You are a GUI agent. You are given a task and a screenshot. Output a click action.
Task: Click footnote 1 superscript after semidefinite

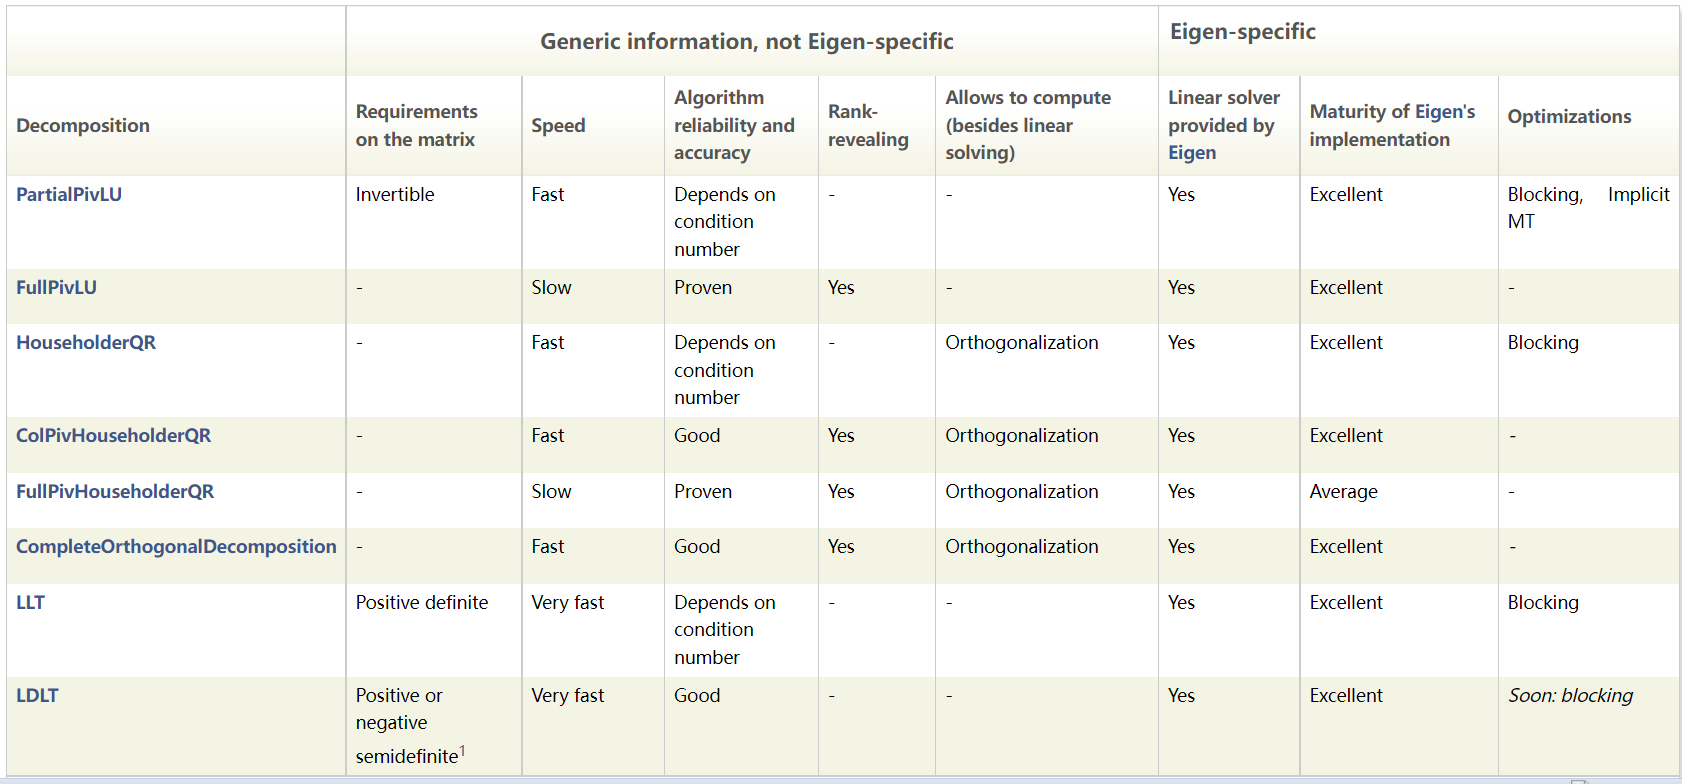point(462,750)
